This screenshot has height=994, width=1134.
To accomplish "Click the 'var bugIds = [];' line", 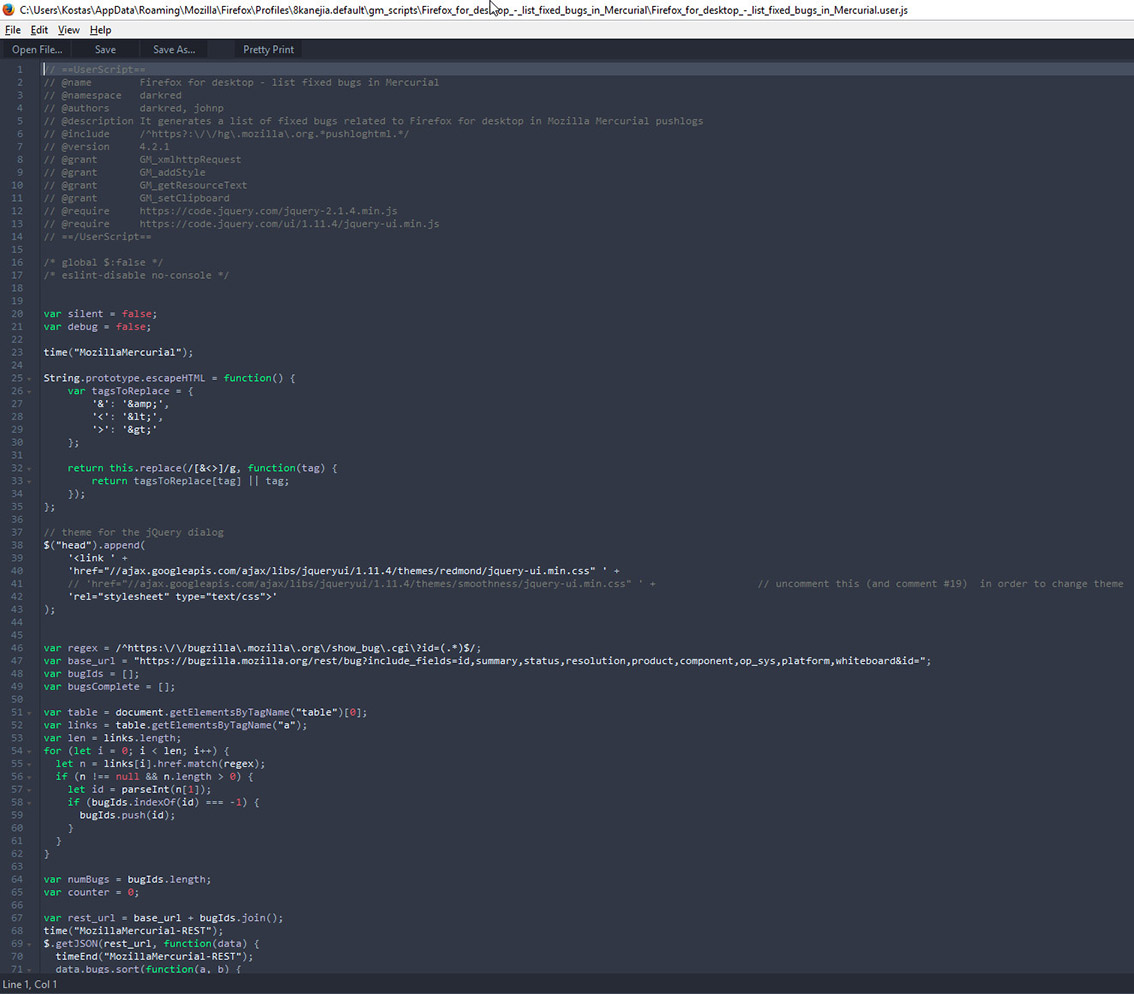I will (91, 674).
